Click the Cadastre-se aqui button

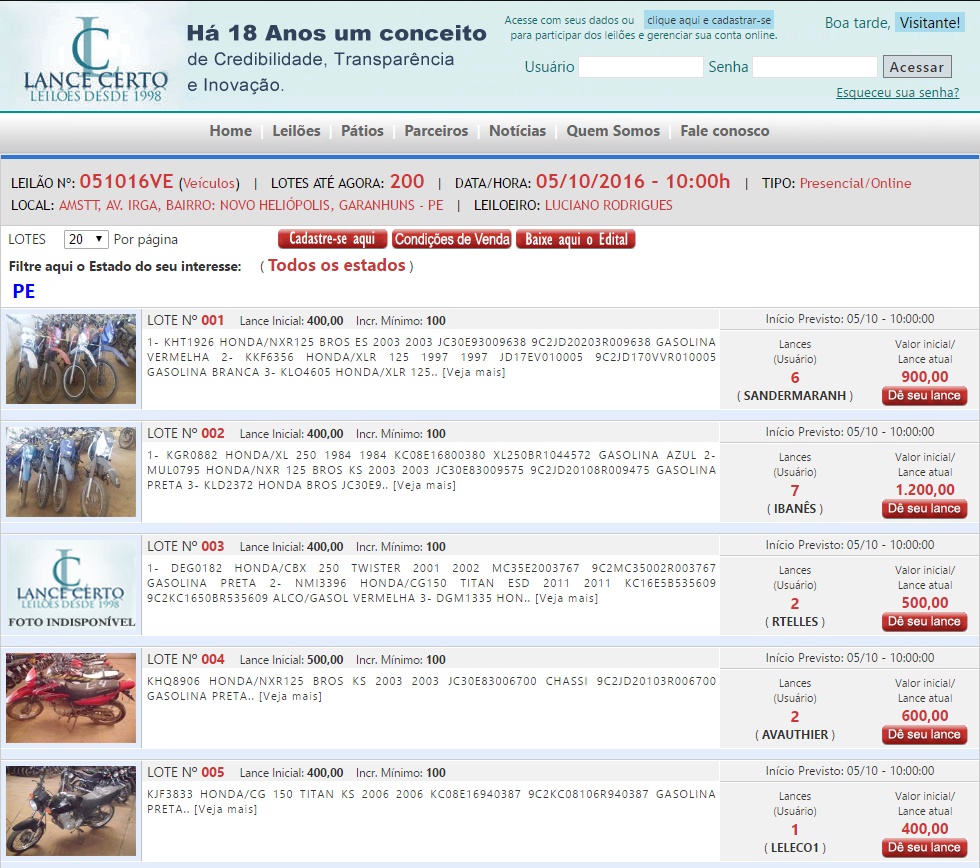(332, 239)
